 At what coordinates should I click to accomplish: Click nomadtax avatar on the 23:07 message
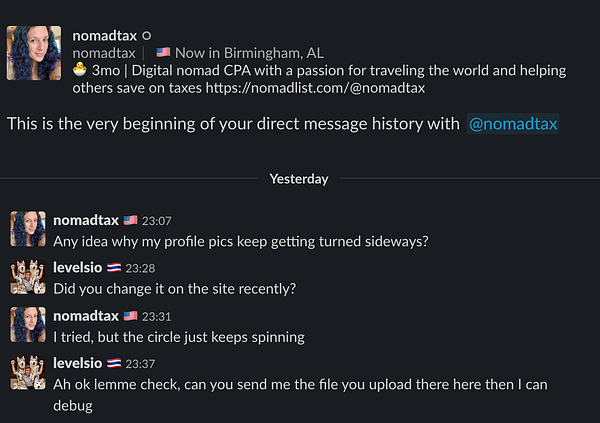click(27, 229)
